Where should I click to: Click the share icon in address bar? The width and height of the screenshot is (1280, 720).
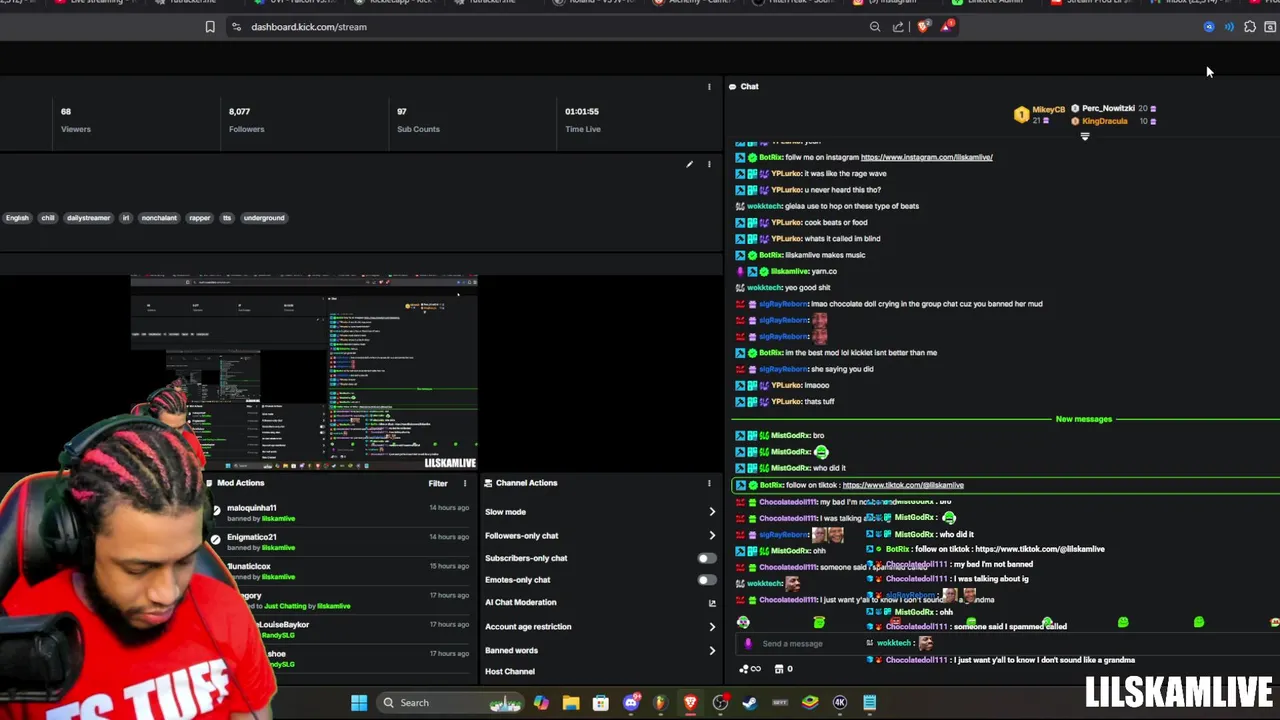pos(898,27)
